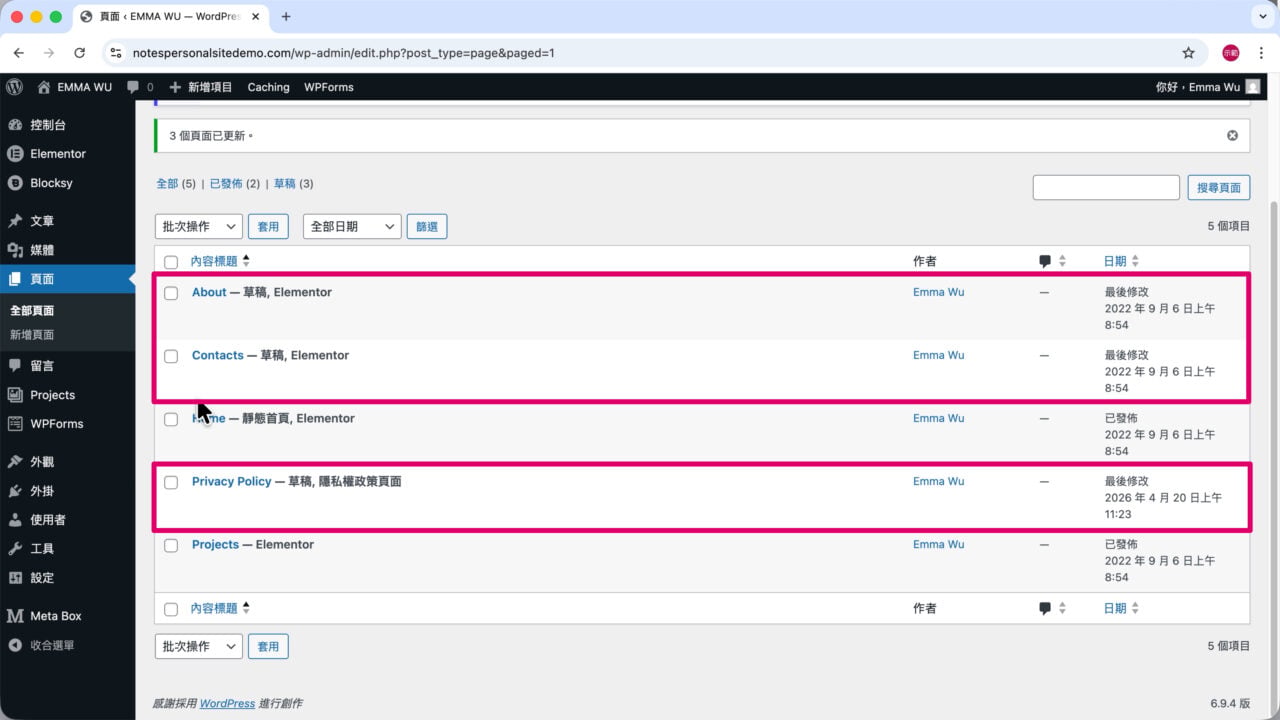The image size is (1280, 720).
Task: Expand the bottom bulk actions dropdown
Action: pos(199,646)
